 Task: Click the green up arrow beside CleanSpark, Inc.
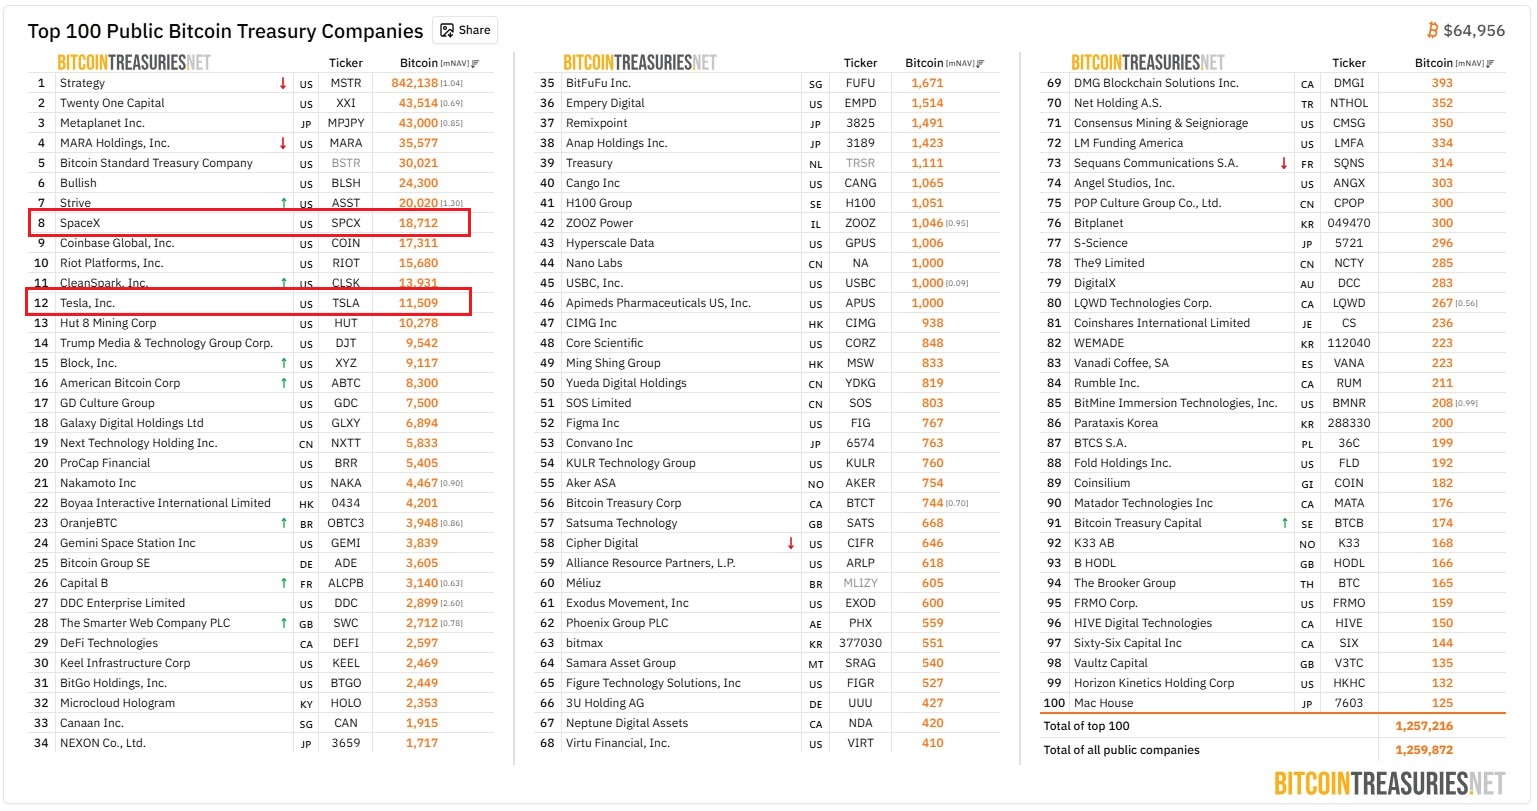(x=284, y=283)
